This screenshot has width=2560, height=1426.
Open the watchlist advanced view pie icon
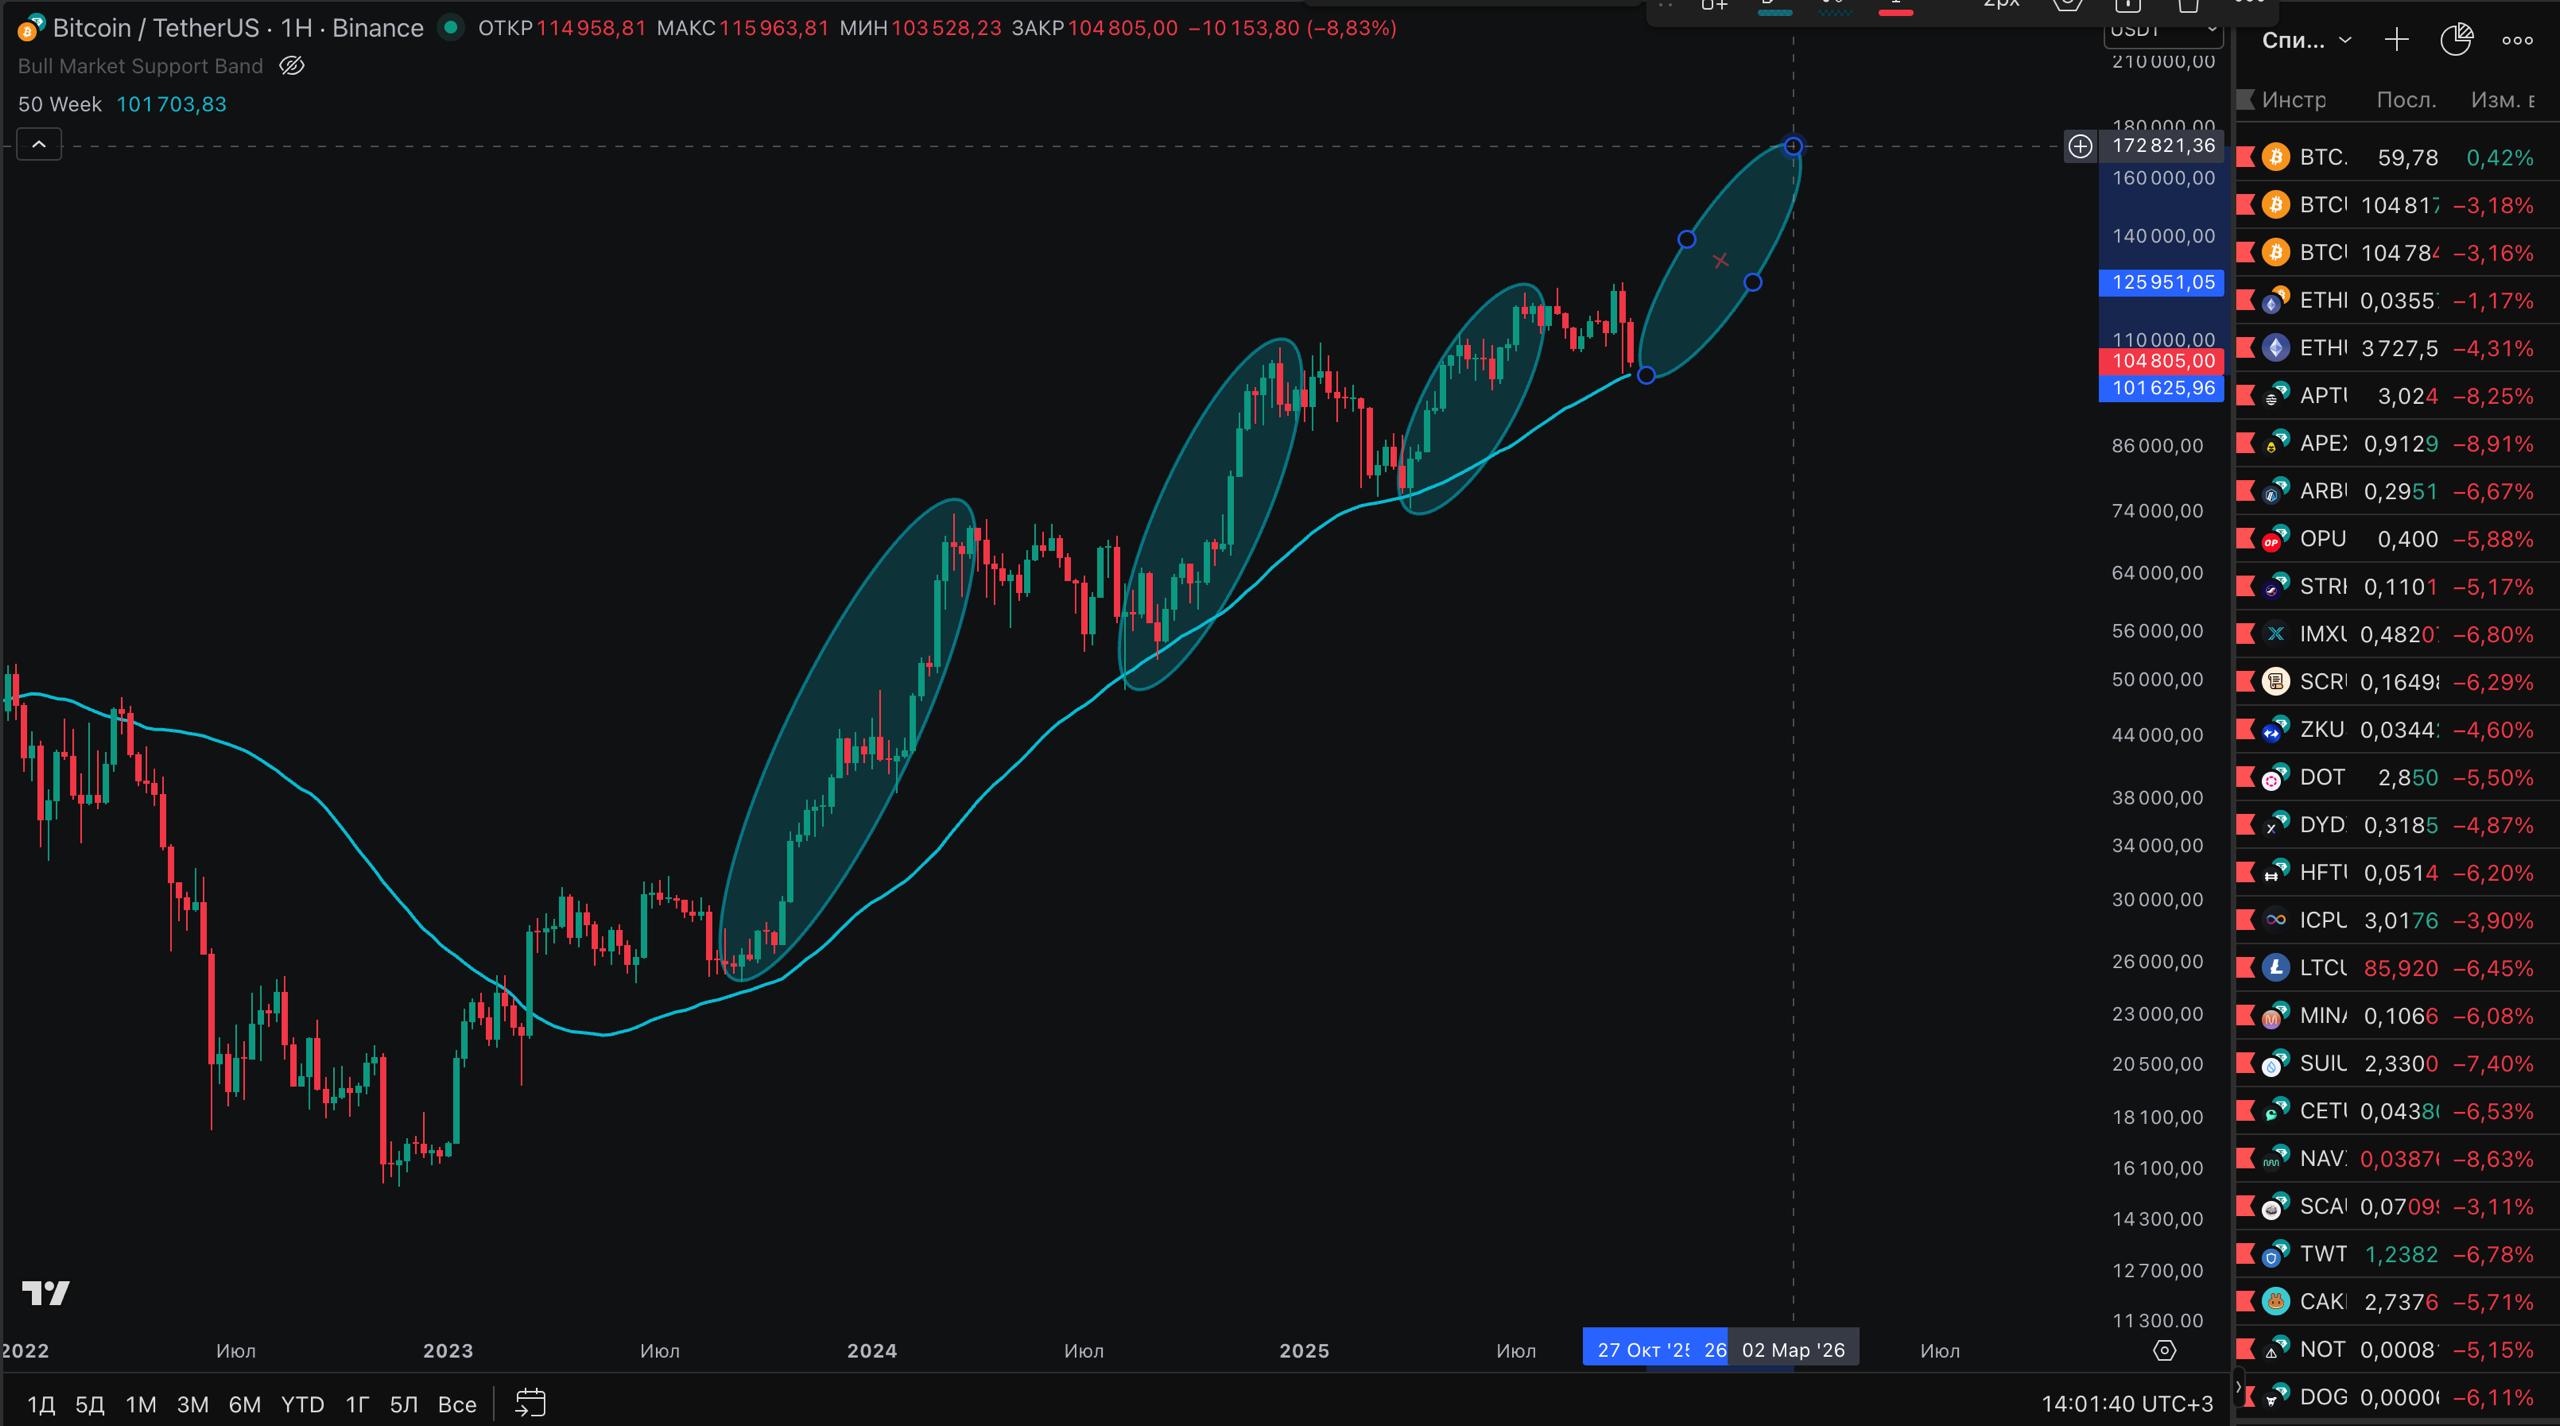pos(2456,40)
